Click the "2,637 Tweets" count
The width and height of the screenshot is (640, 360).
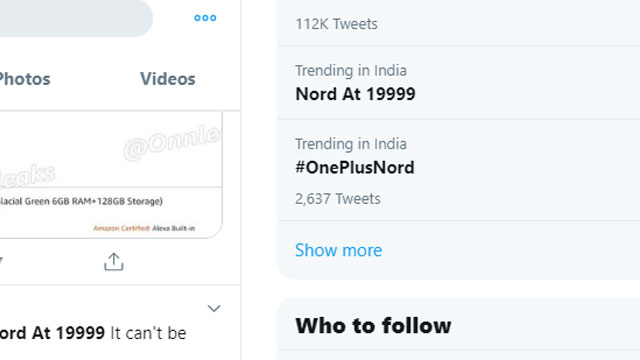[338, 199]
